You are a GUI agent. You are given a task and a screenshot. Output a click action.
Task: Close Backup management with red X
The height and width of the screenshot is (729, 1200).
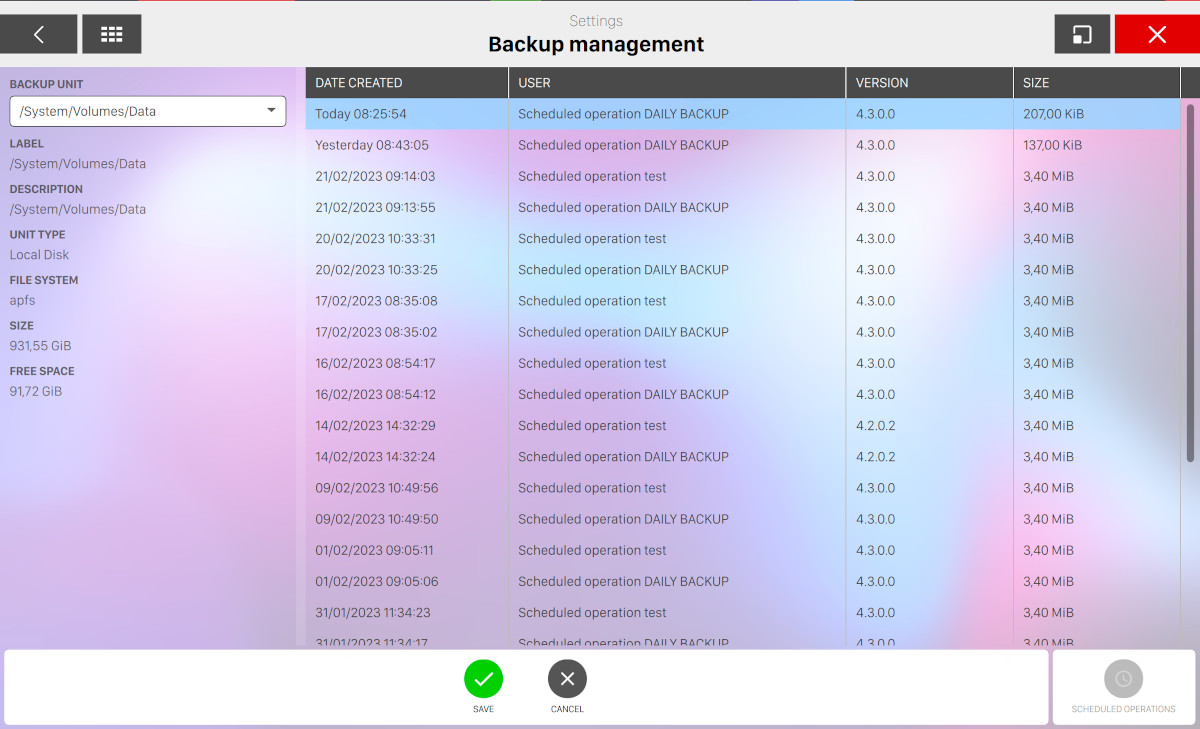click(1157, 34)
